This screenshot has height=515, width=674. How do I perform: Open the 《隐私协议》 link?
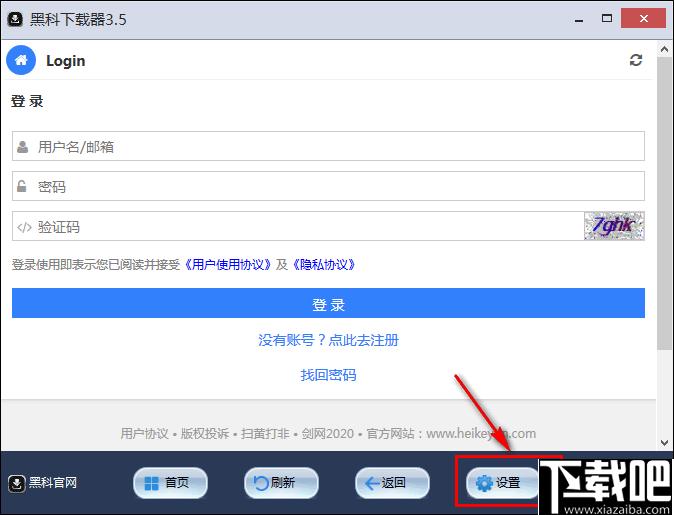click(324, 264)
